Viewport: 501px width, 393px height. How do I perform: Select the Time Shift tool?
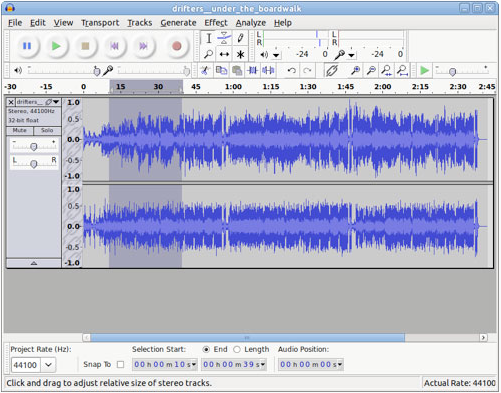pyautogui.click(x=224, y=54)
